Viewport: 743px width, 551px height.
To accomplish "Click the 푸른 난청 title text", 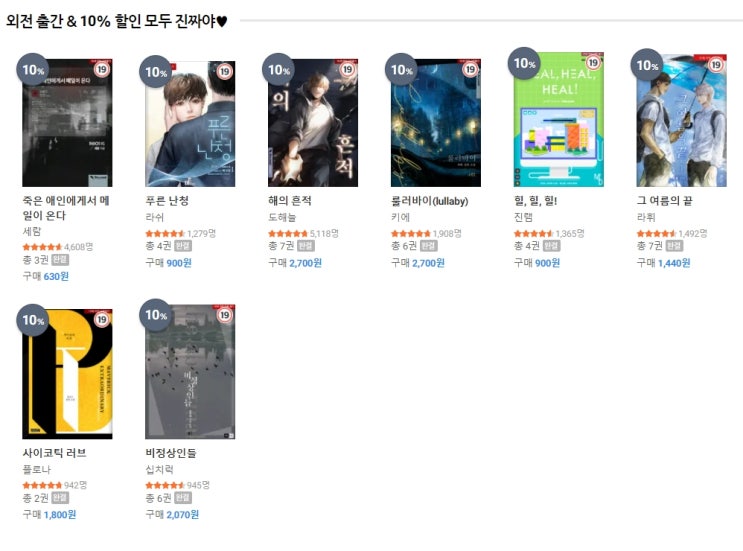I will 167,201.
